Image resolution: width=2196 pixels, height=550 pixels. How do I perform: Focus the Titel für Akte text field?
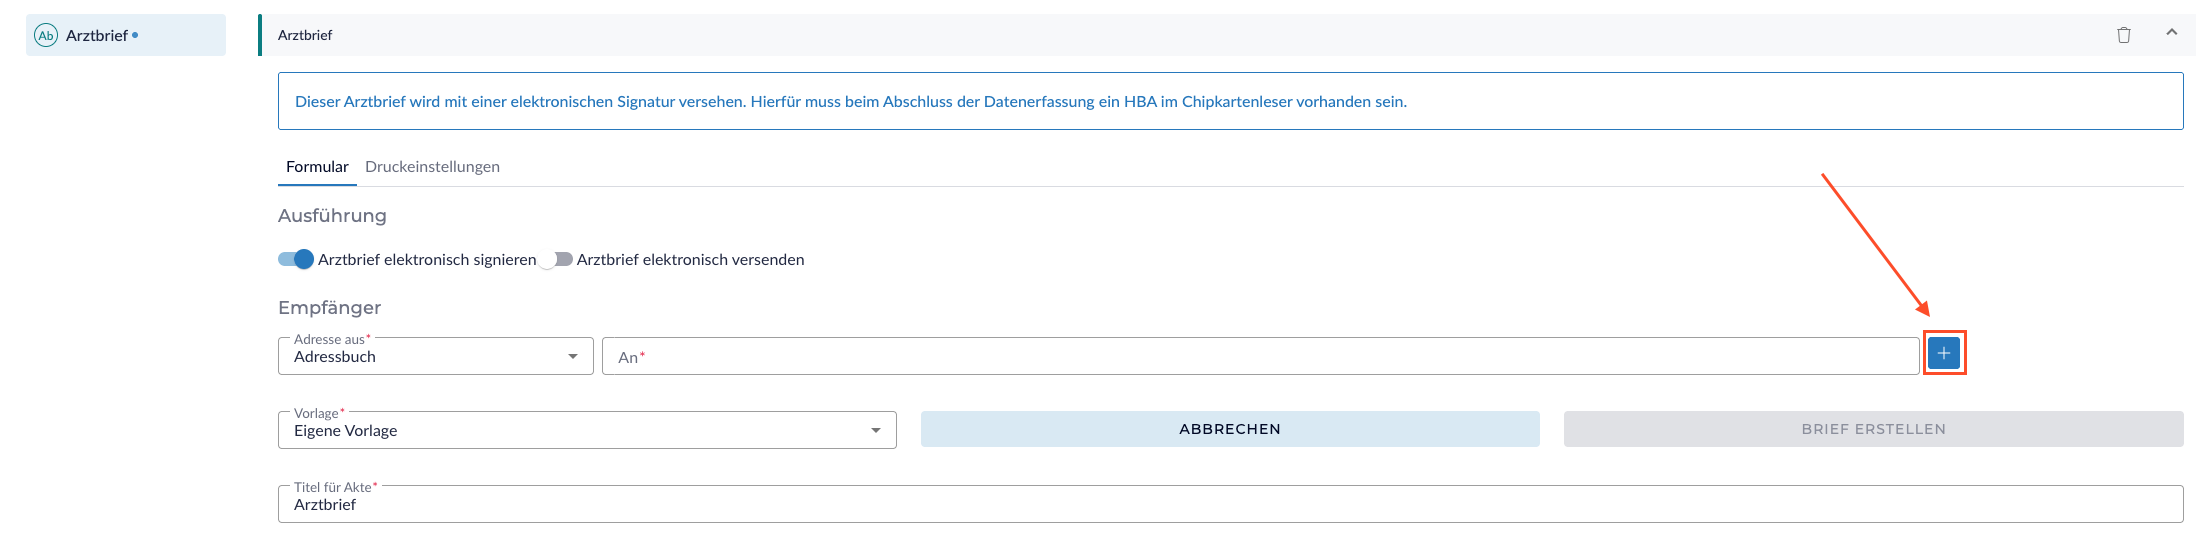[1230, 505]
